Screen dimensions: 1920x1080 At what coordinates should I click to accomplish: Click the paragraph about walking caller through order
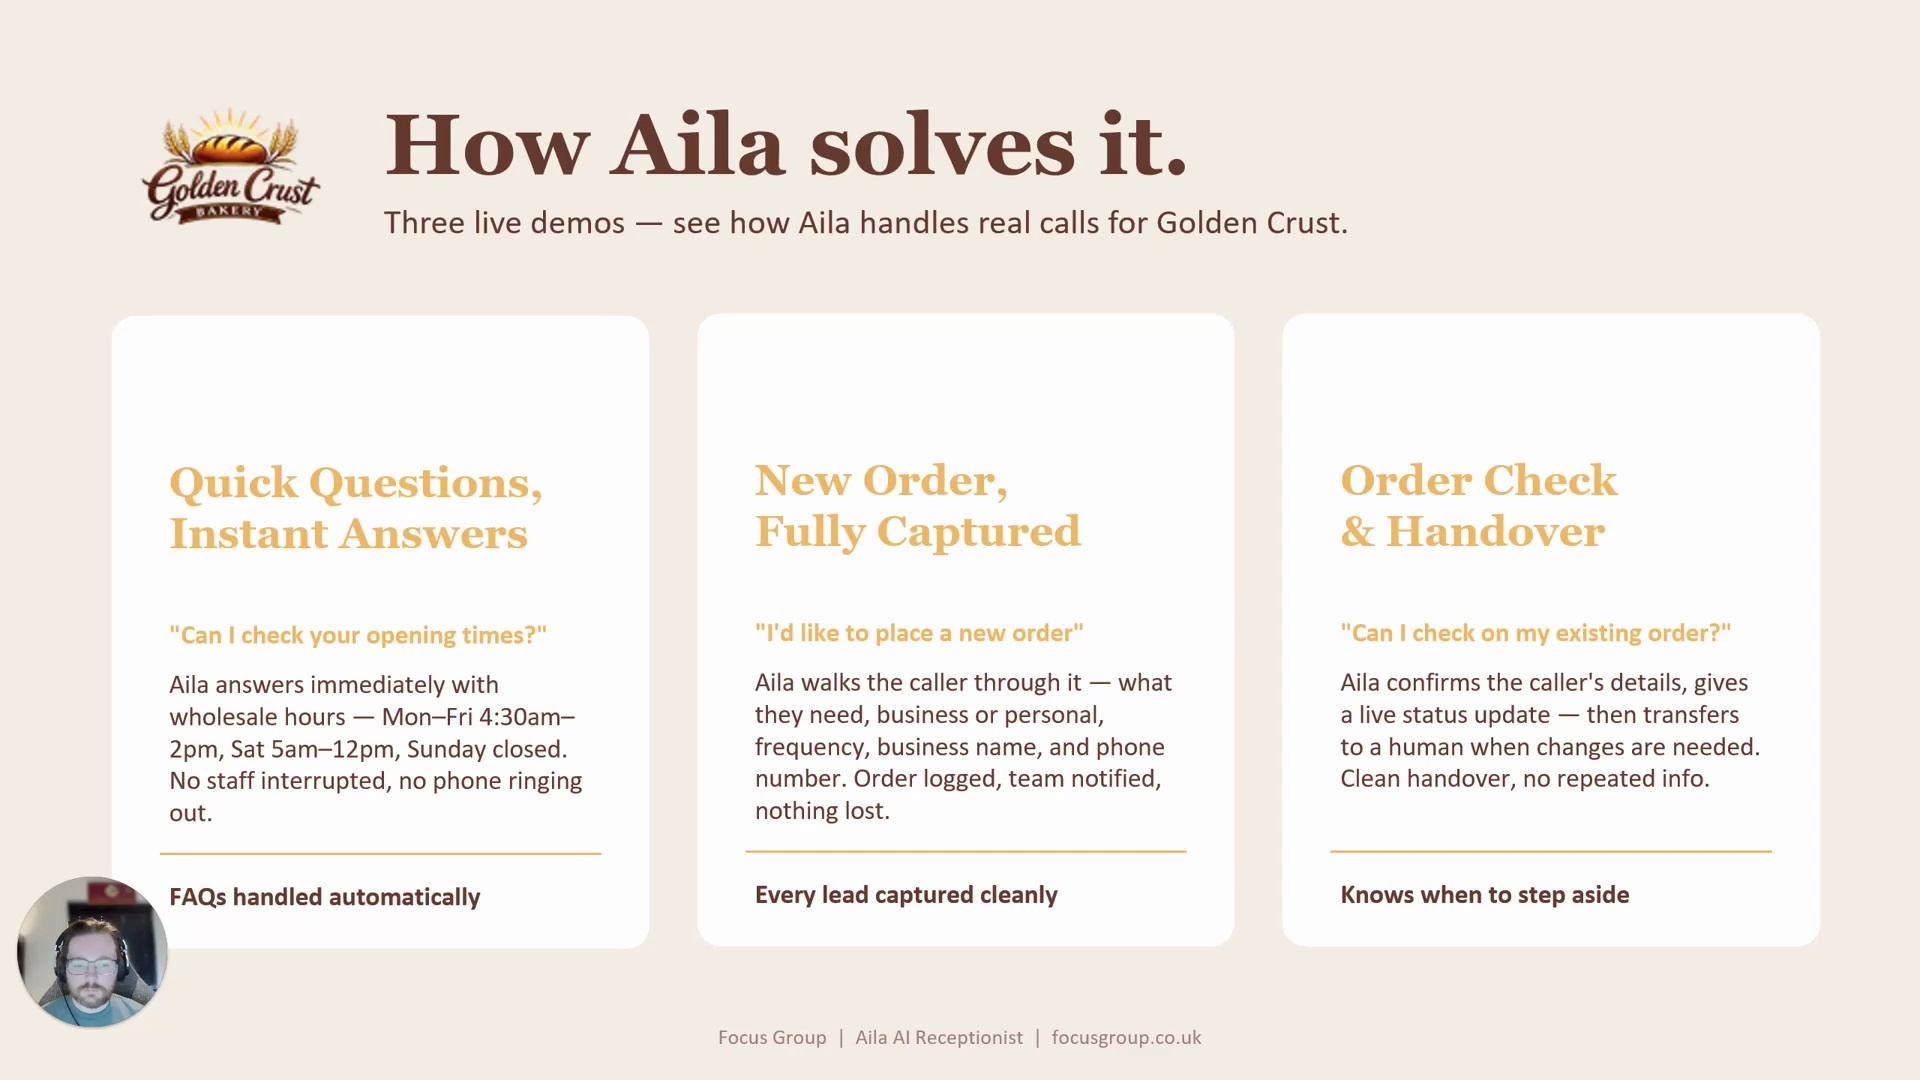coord(963,746)
